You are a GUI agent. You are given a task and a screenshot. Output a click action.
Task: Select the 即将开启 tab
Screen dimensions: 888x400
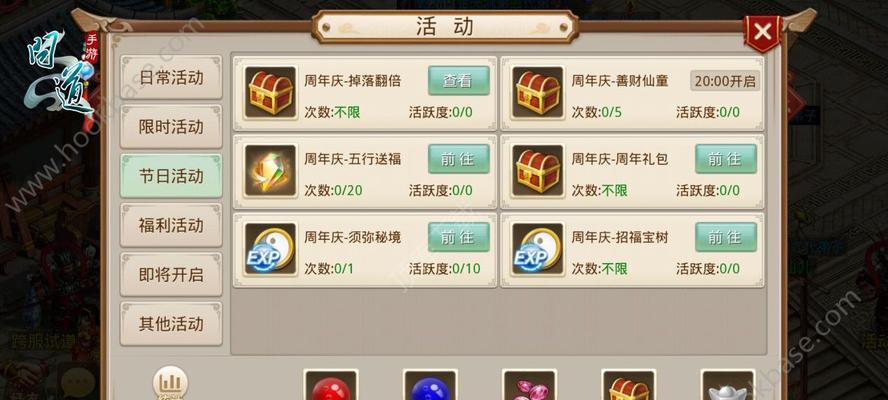point(171,275)
